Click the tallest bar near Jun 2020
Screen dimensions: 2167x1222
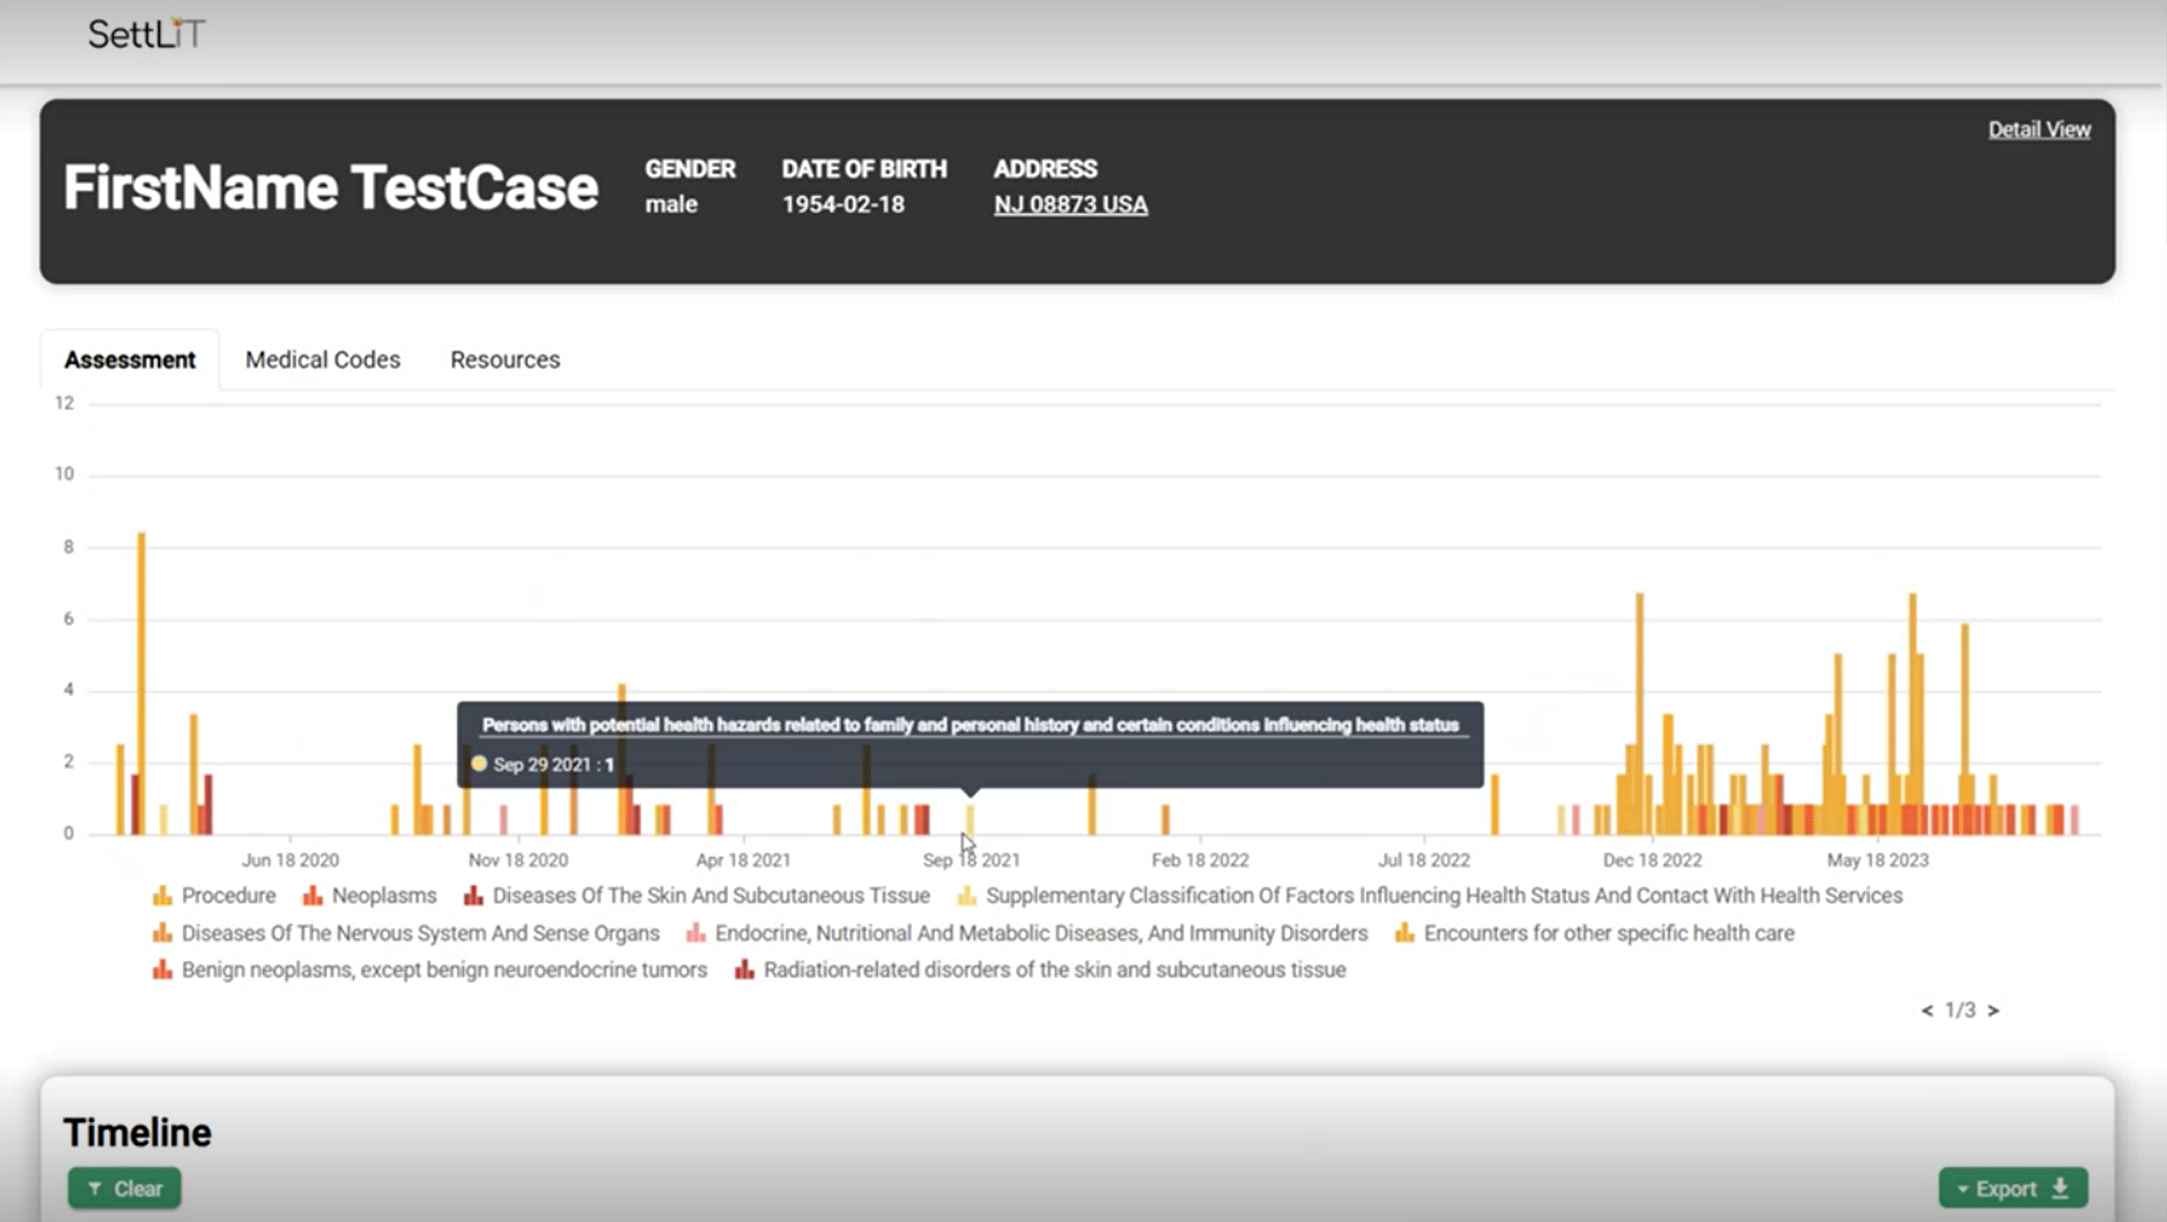coord(142,680)
